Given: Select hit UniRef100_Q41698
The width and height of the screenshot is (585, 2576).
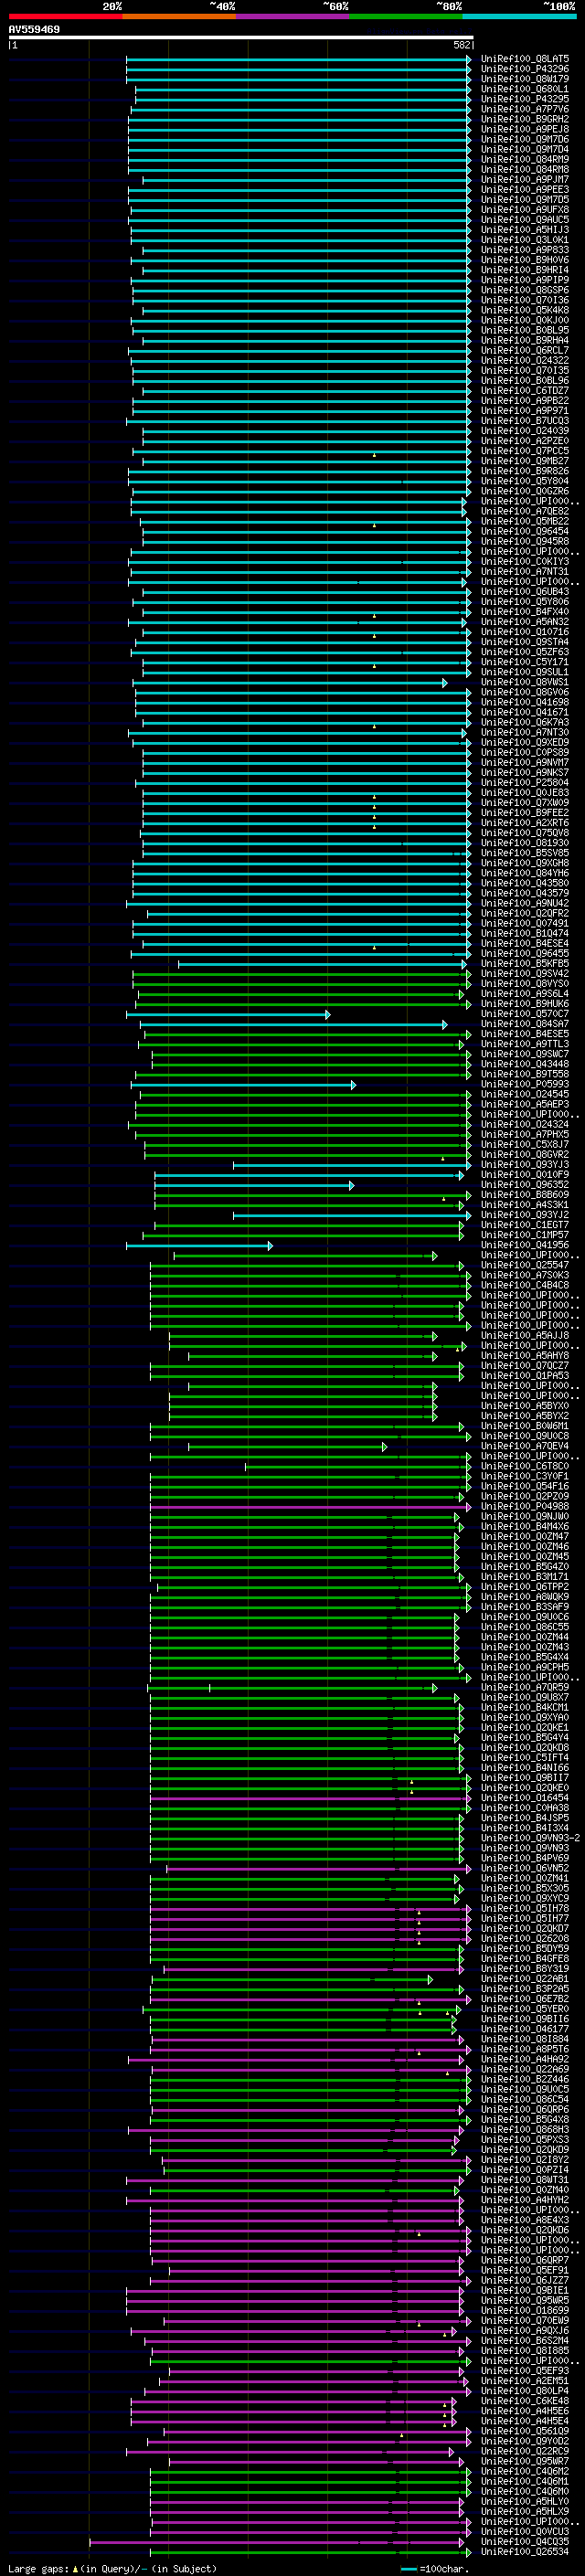Looking at the screenshot, I should 525,702.
